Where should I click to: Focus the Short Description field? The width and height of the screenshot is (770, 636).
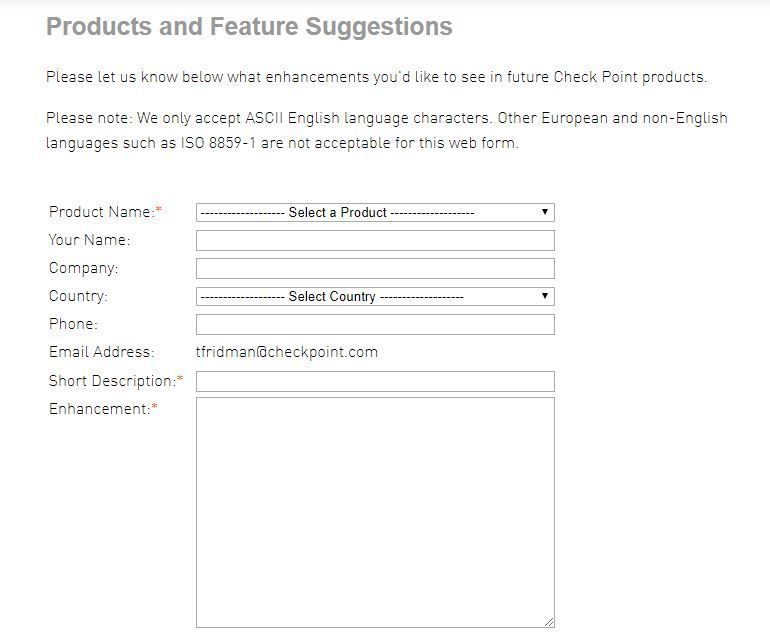click(x=375, y=381)
